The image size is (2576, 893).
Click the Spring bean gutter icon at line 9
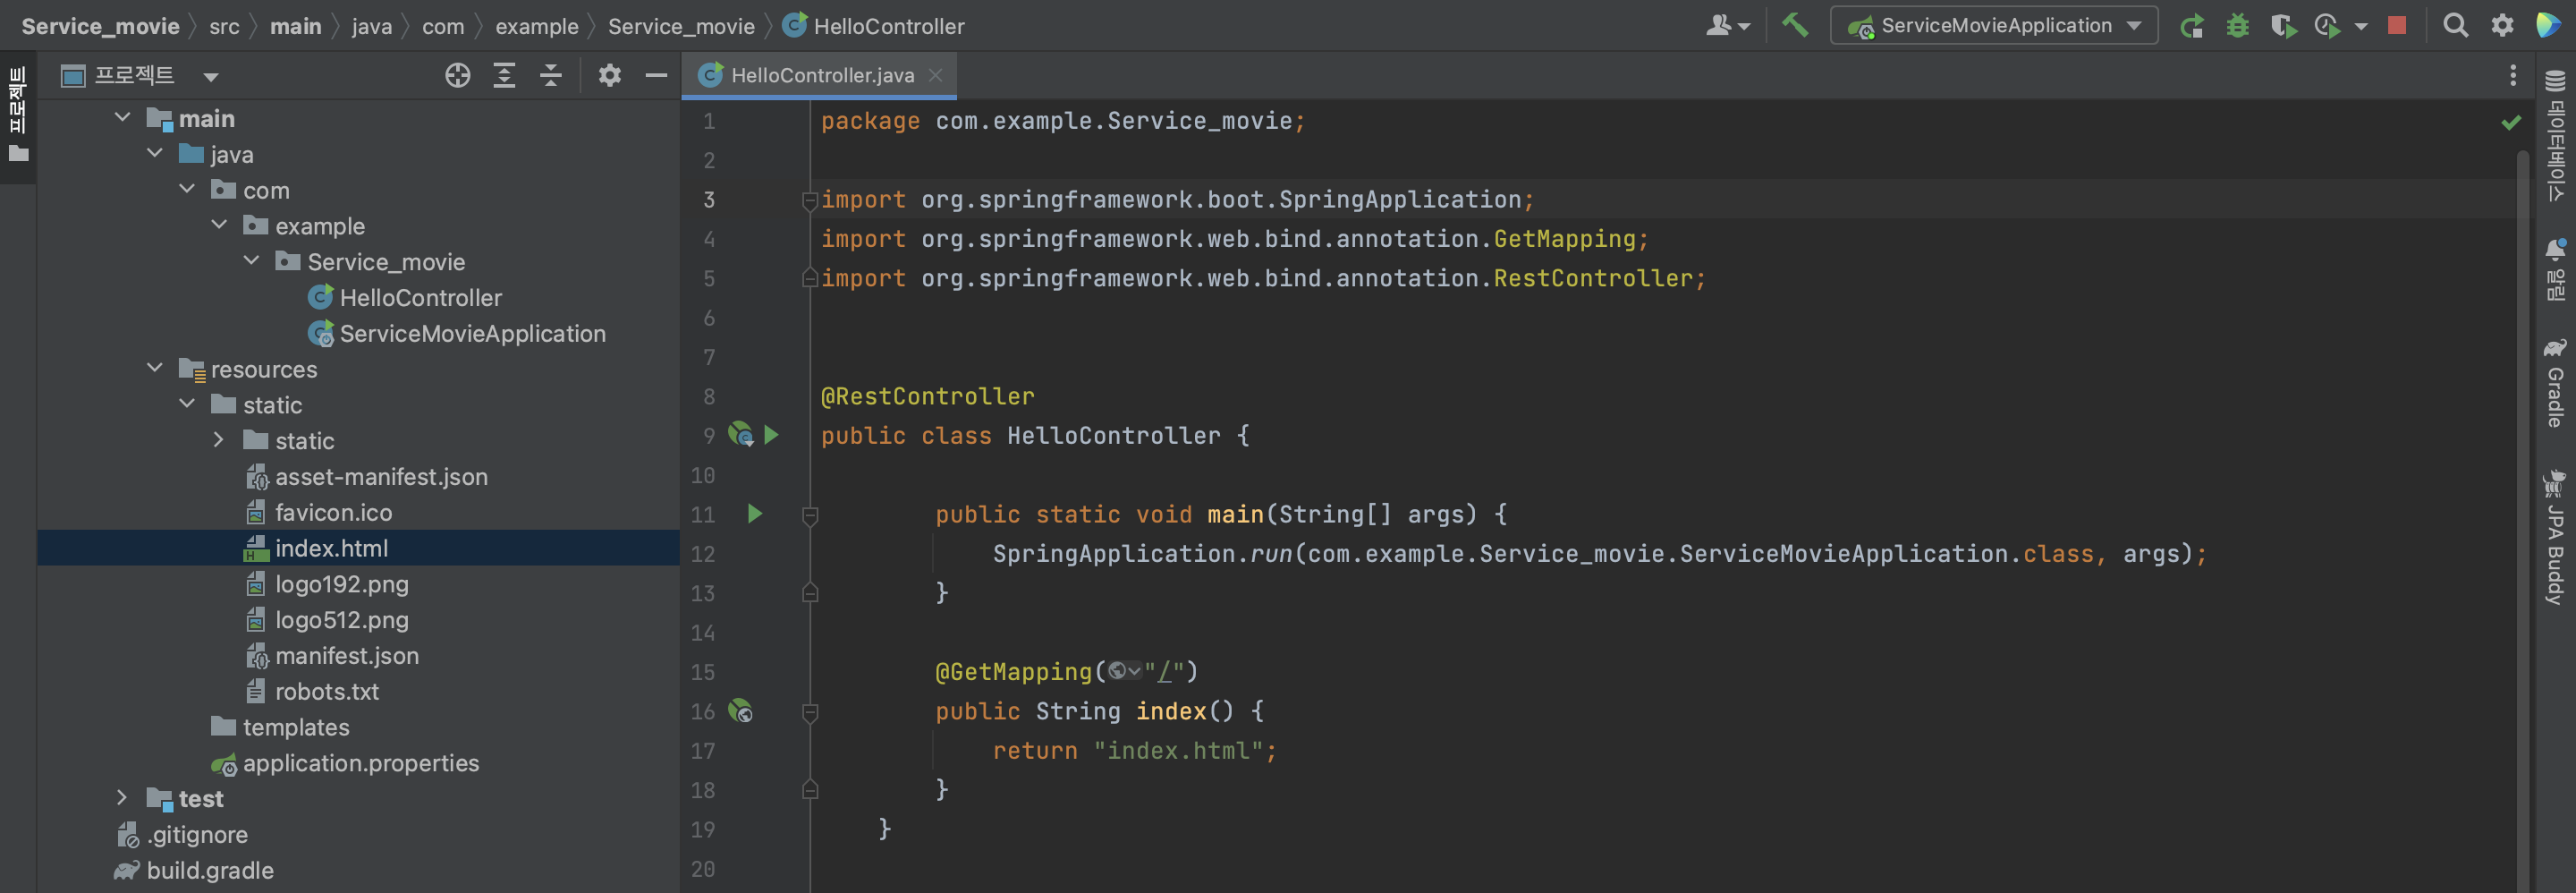click(x=740, y=434)
